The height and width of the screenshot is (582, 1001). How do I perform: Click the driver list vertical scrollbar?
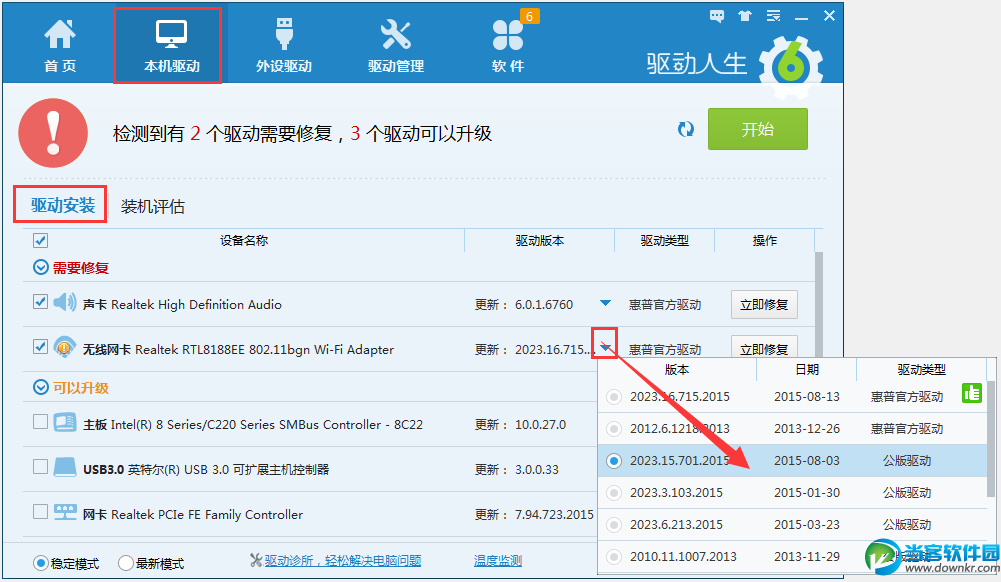[x=818, y=304]
